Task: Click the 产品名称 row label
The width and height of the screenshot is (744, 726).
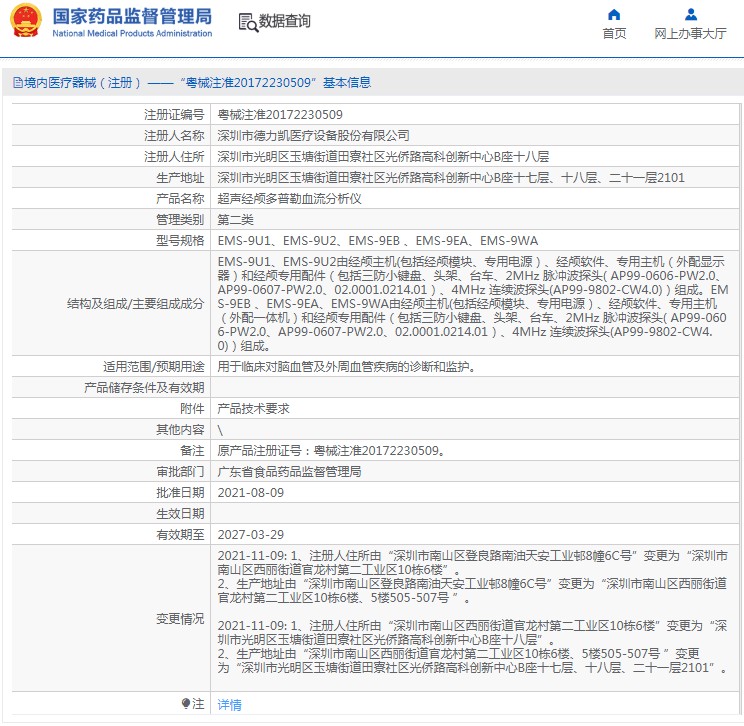Action: coord(180,198)
